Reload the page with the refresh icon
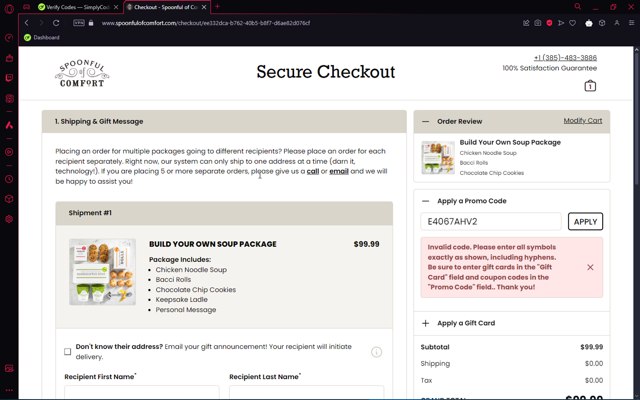The image size is (640, 400). click(57, 22)
